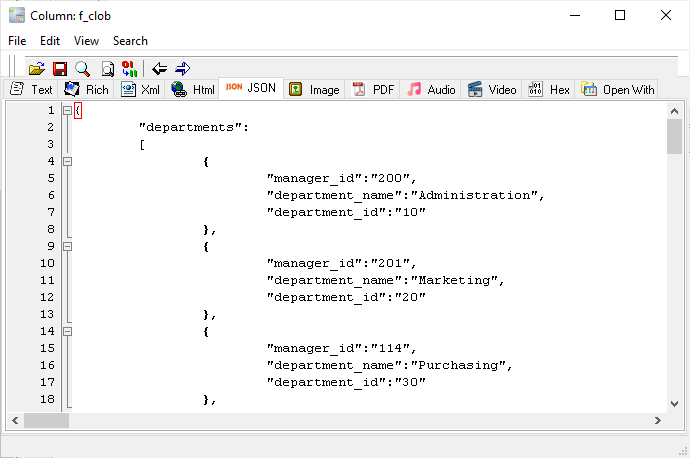Close the Column: f_clob window
The width and height of the screenshot is (690, 458).
click(x=666, y=15)
